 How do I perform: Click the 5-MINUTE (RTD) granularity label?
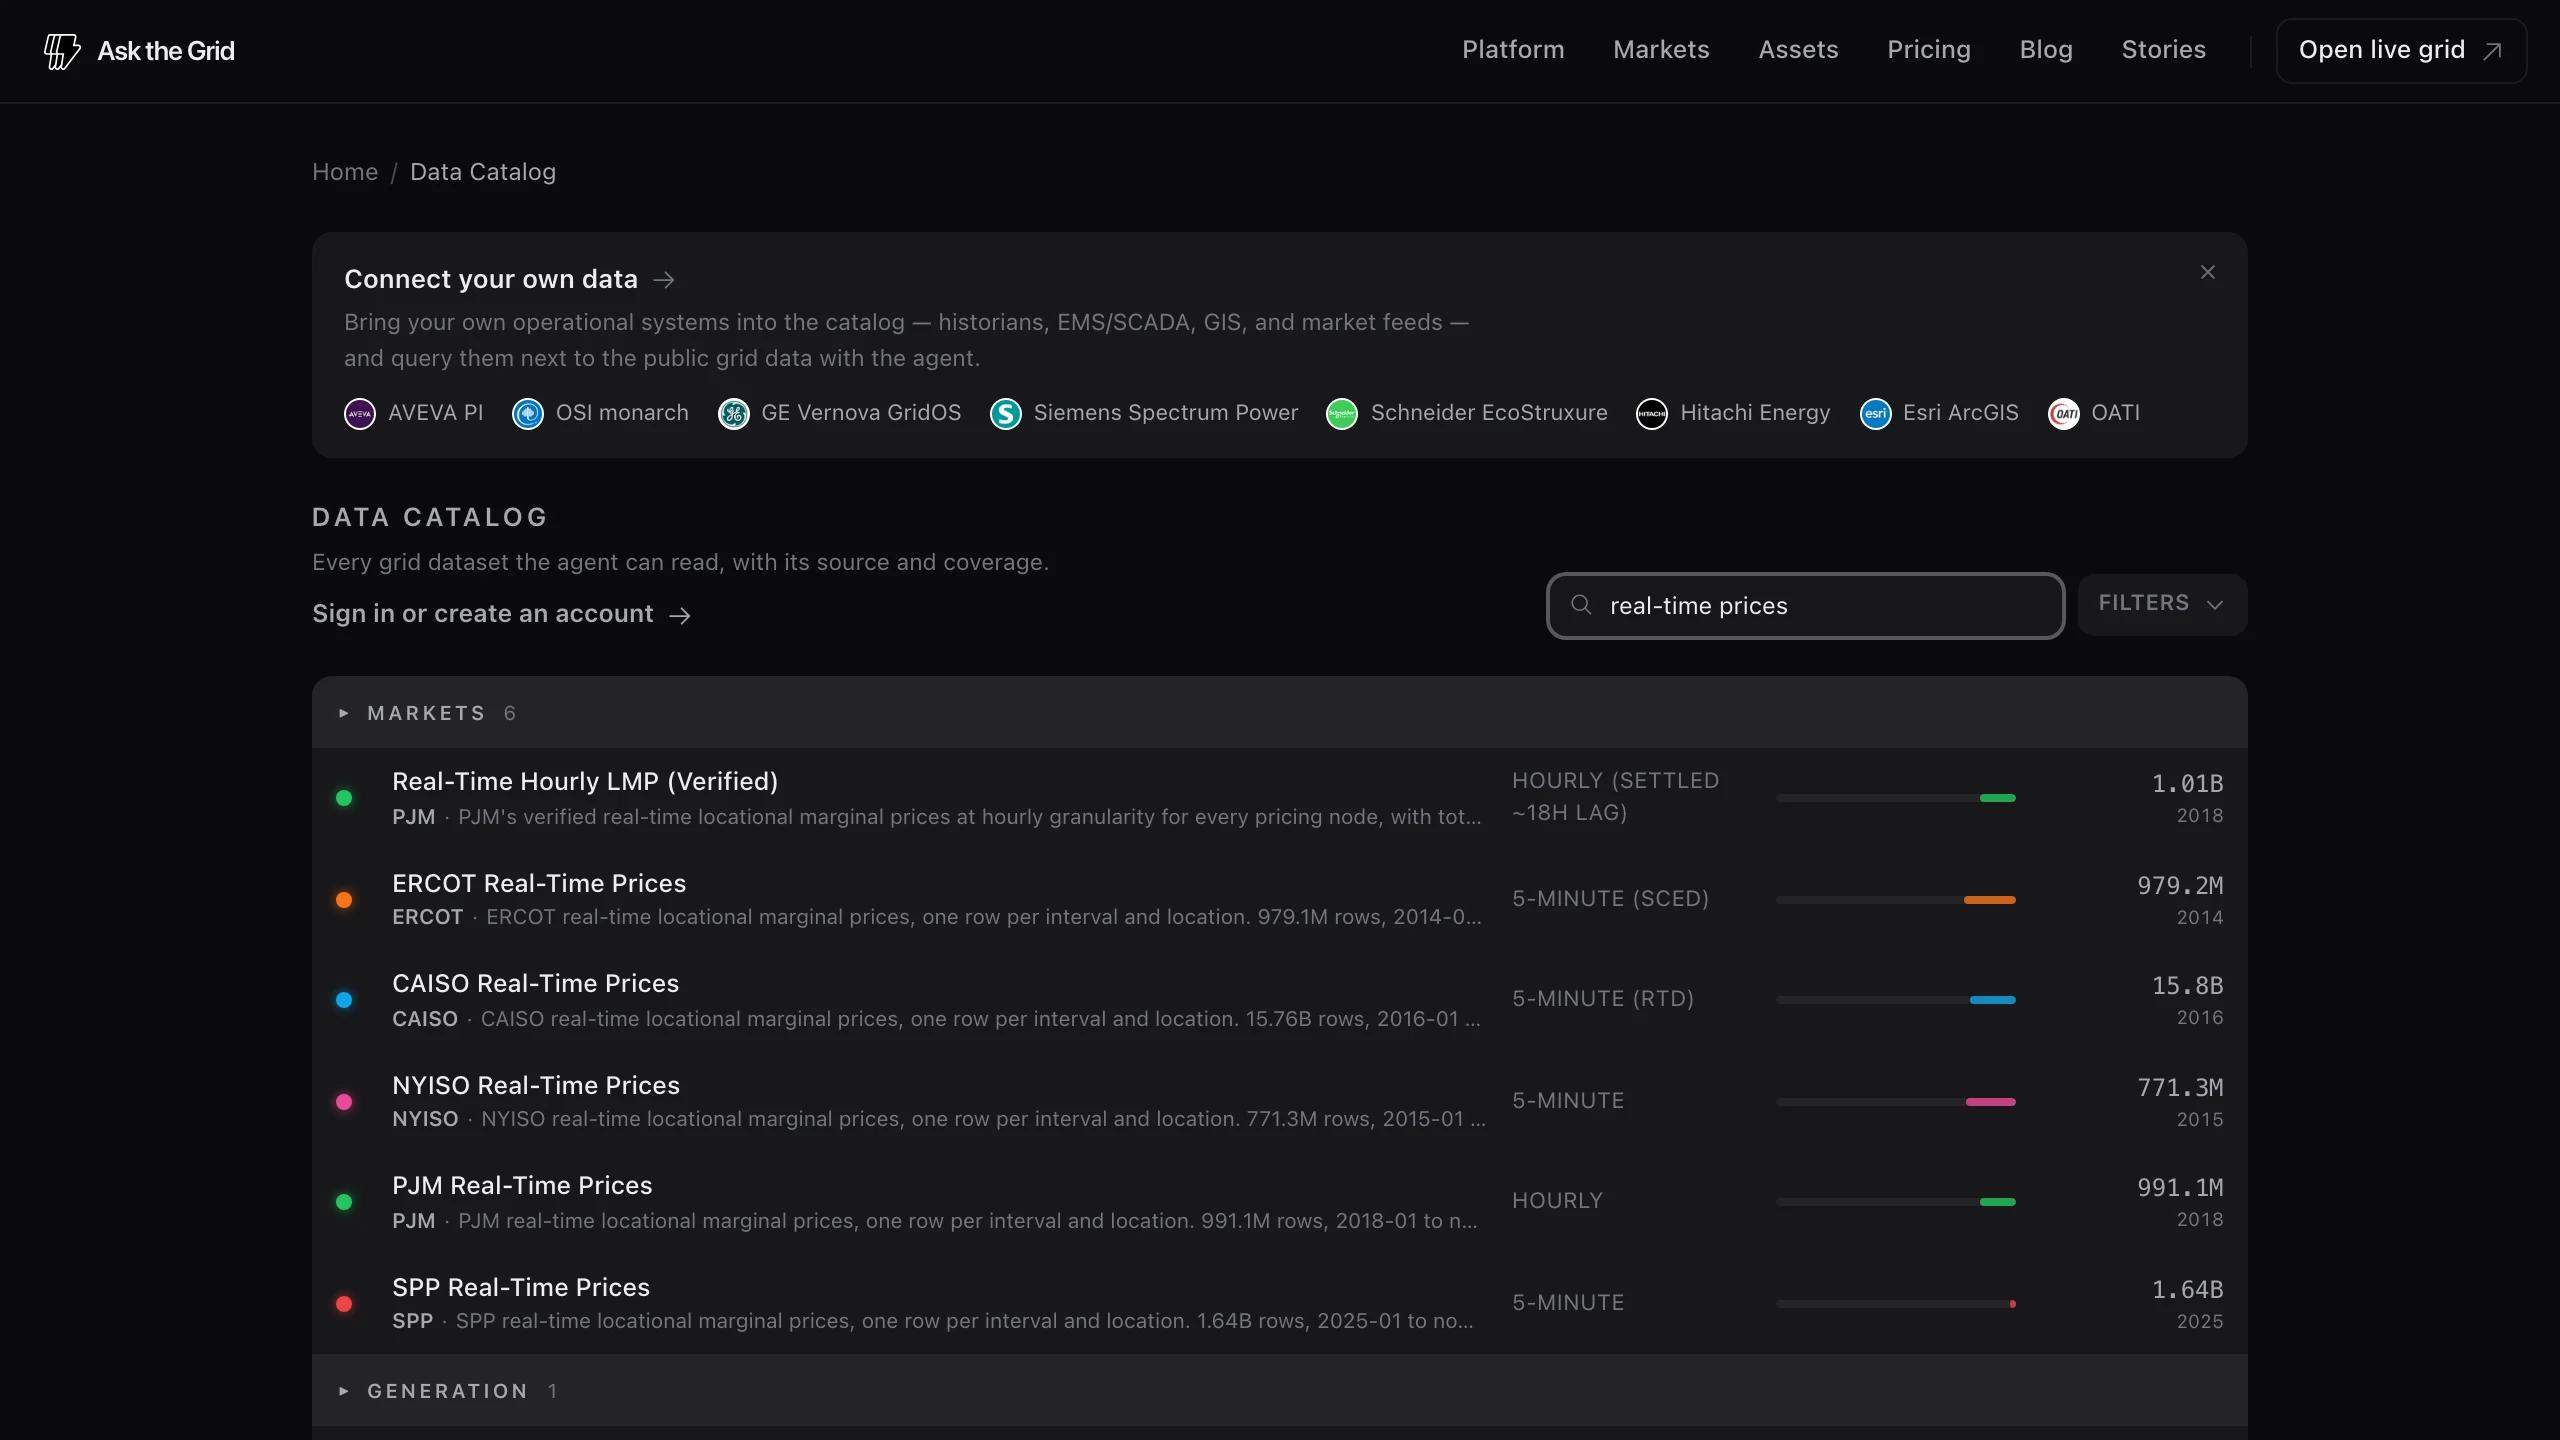(1603, 999)
